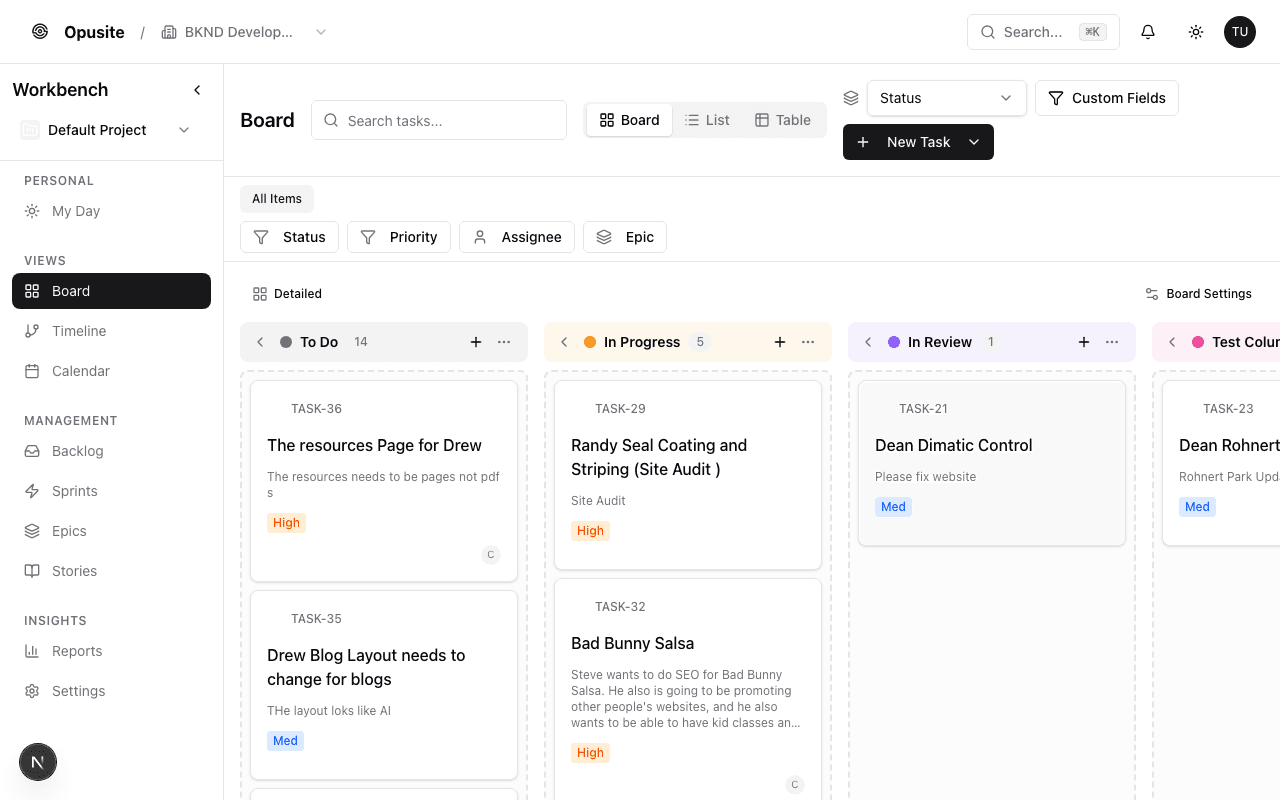Select the Timeline view in sidebar
The image size is (1280, 800).
[x=79, y=331]
